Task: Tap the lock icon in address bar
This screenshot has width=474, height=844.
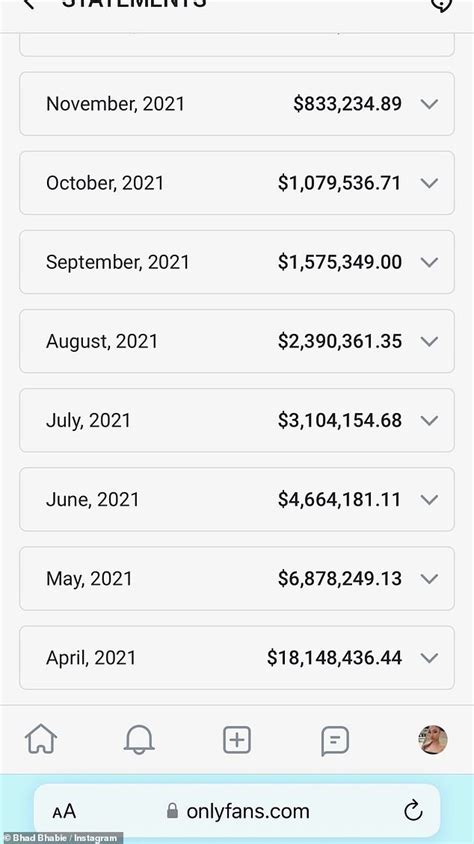Action: (x=172, y=811)
